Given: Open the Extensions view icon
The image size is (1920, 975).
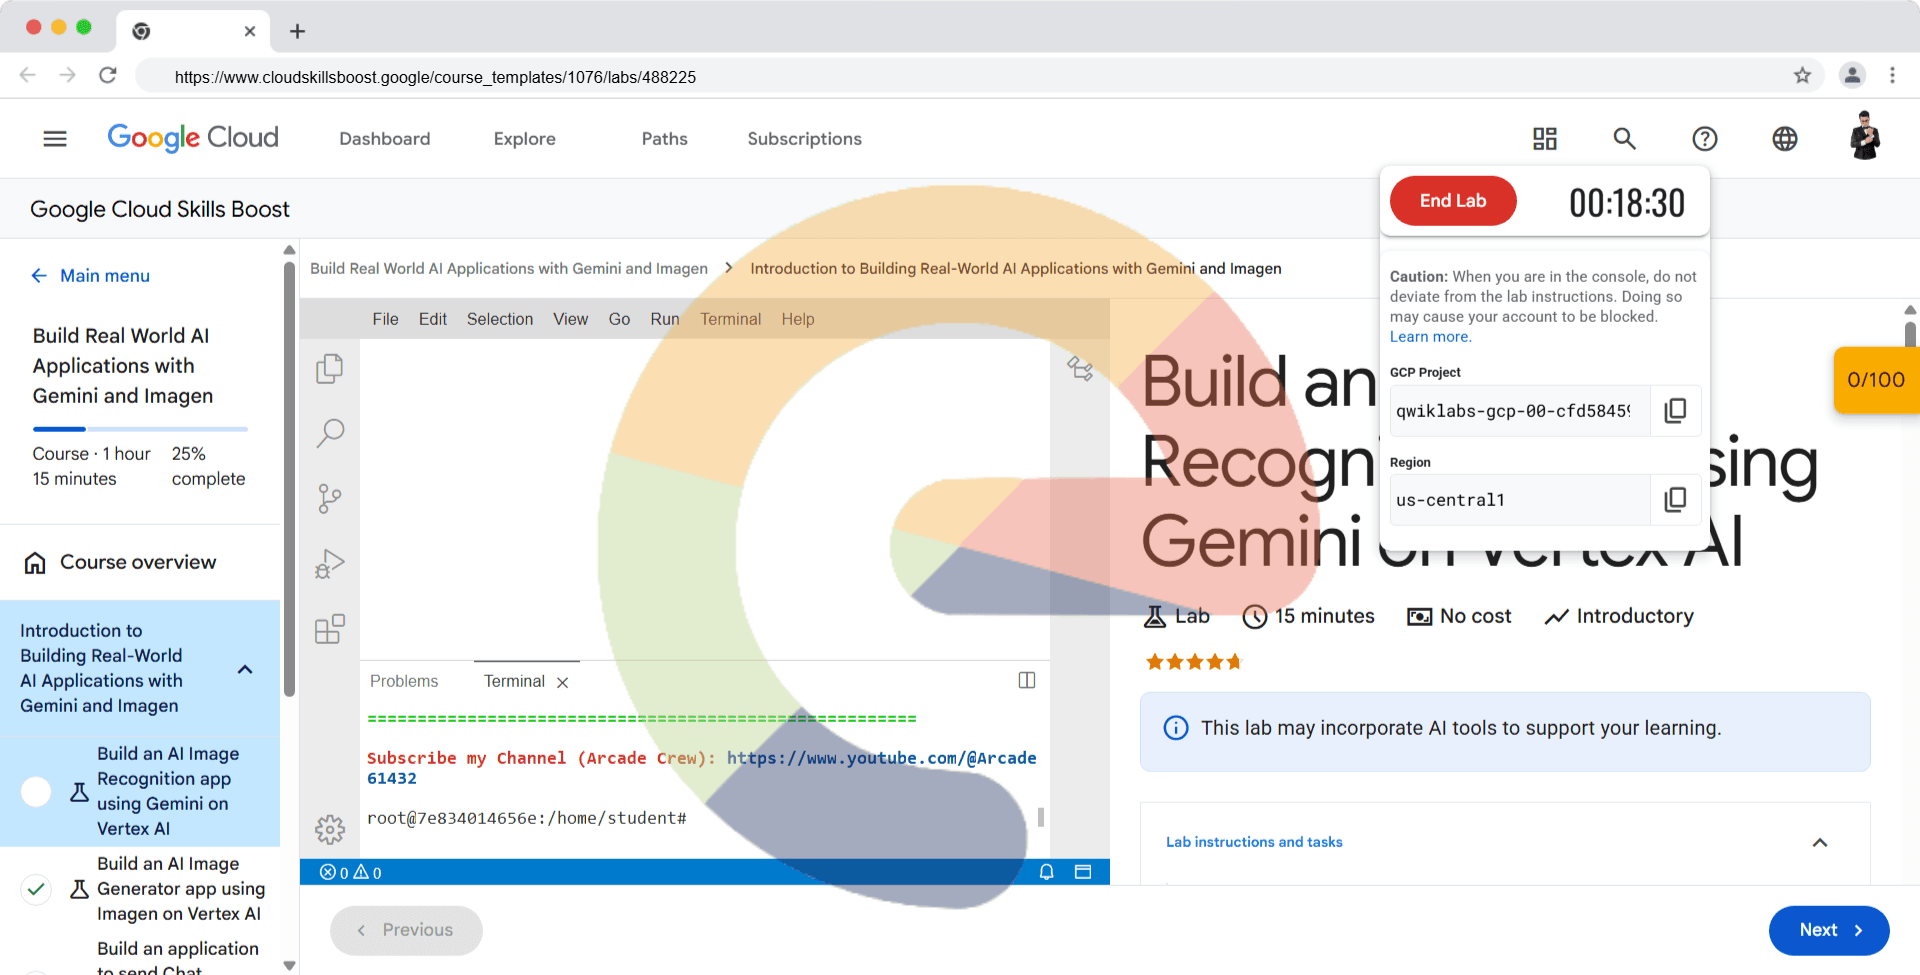Looking at the screenshot, I should [x=329, y=629].
